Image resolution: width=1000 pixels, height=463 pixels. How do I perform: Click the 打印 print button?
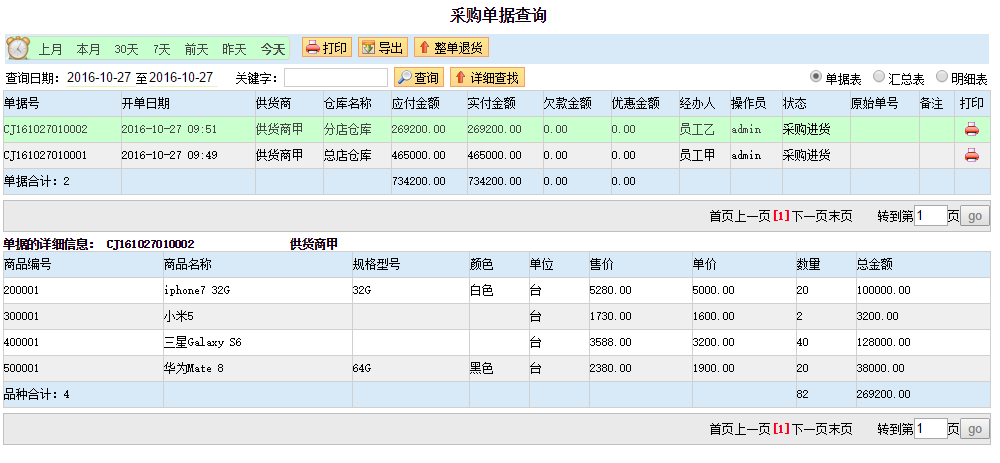(x=326, y=47)
